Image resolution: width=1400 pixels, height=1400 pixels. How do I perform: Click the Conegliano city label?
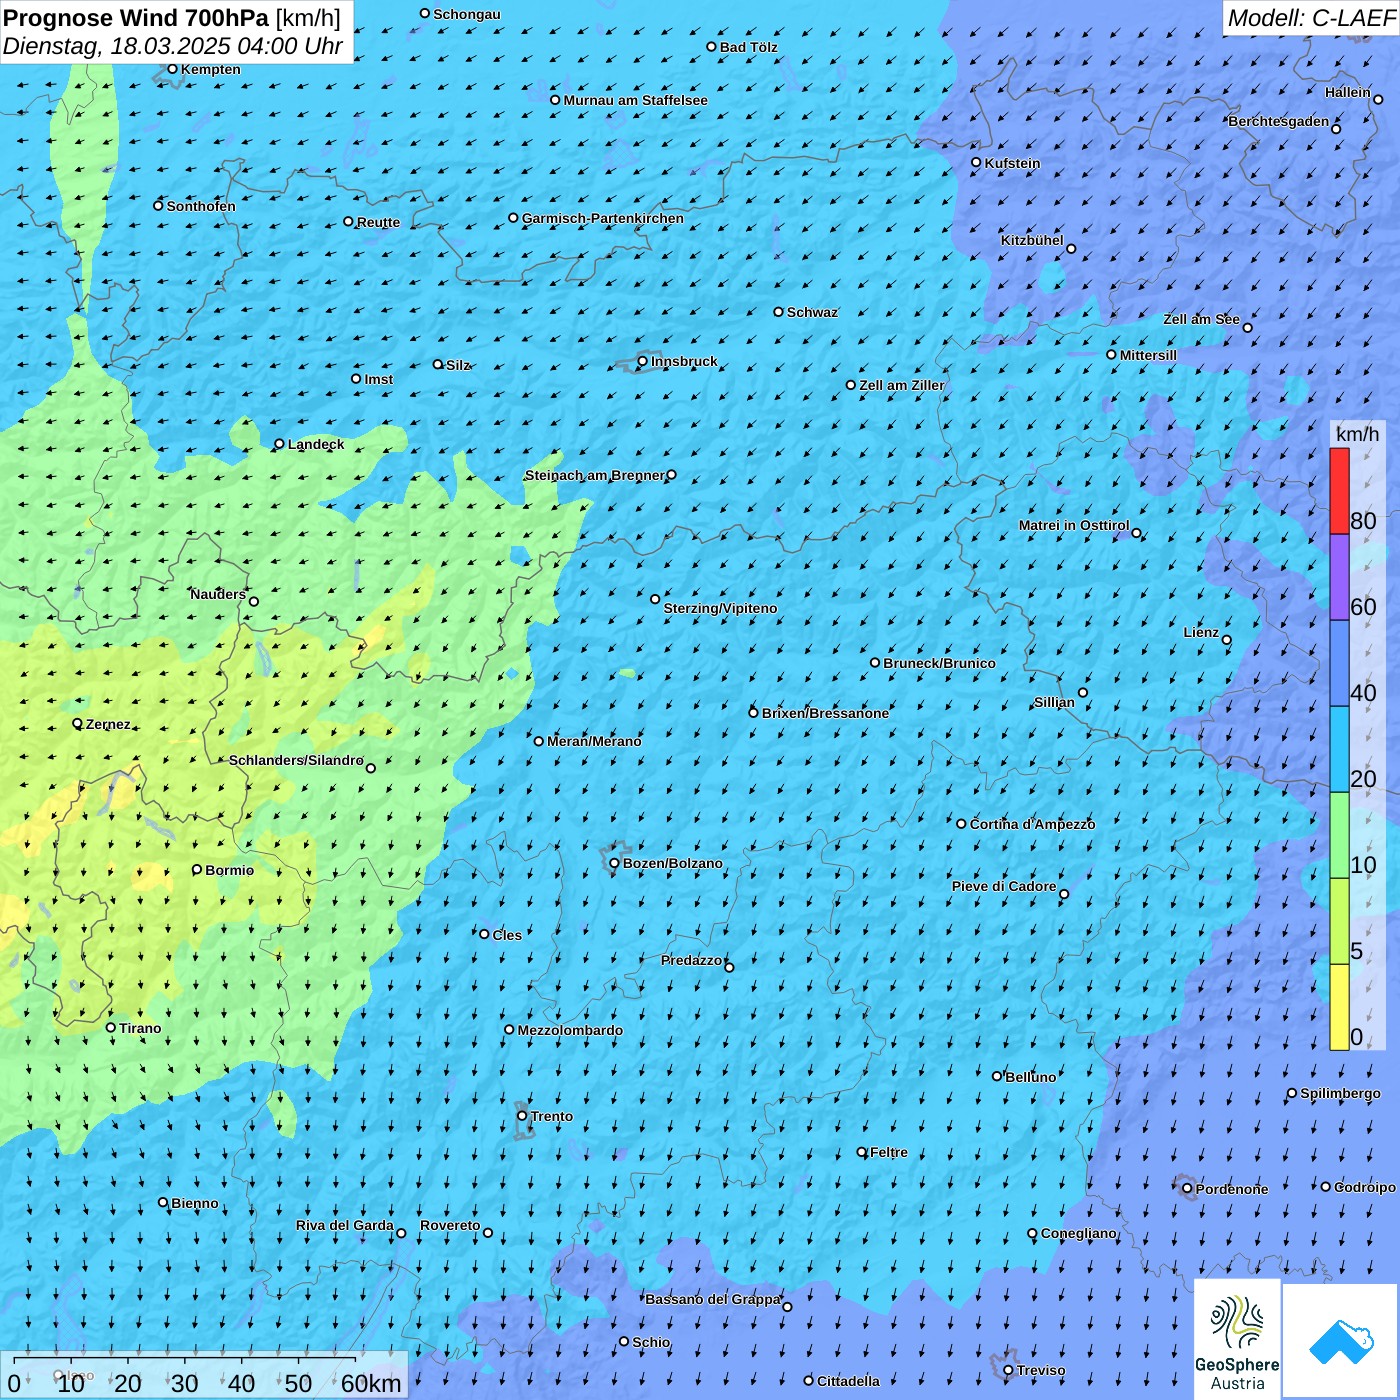point(1078,1233)
